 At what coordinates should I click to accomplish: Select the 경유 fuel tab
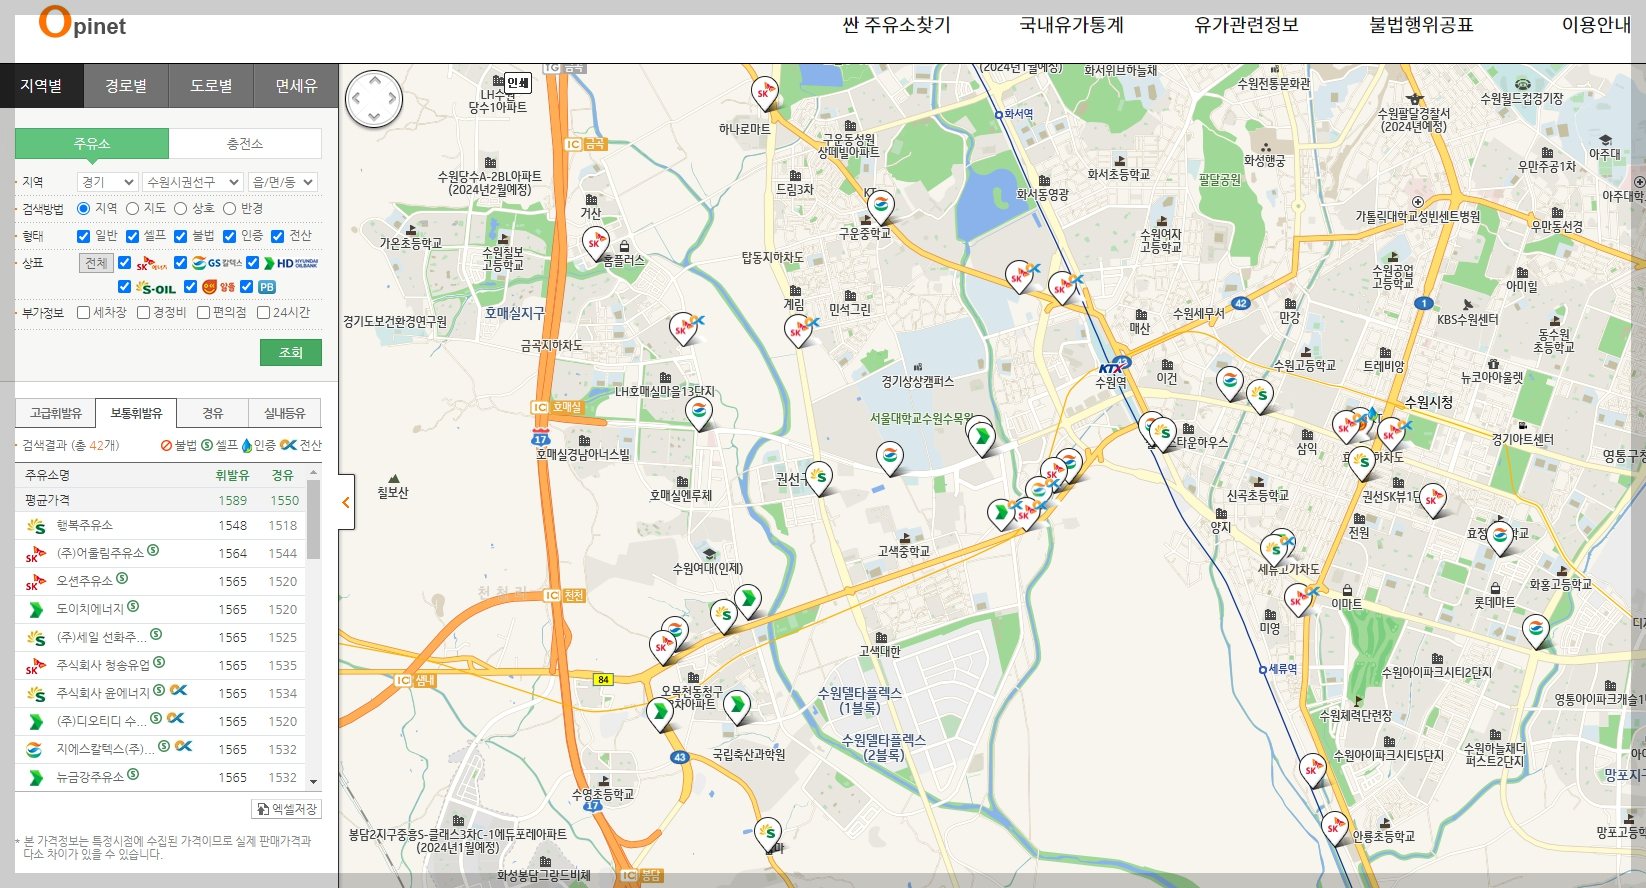[x=213, y=413]
